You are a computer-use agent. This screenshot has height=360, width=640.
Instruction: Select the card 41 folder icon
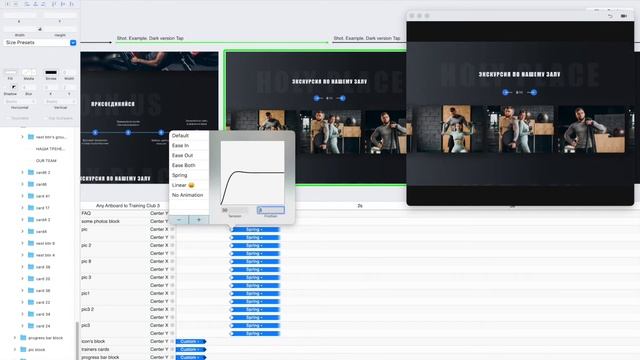pyautogui.click(x=31, y=196)
